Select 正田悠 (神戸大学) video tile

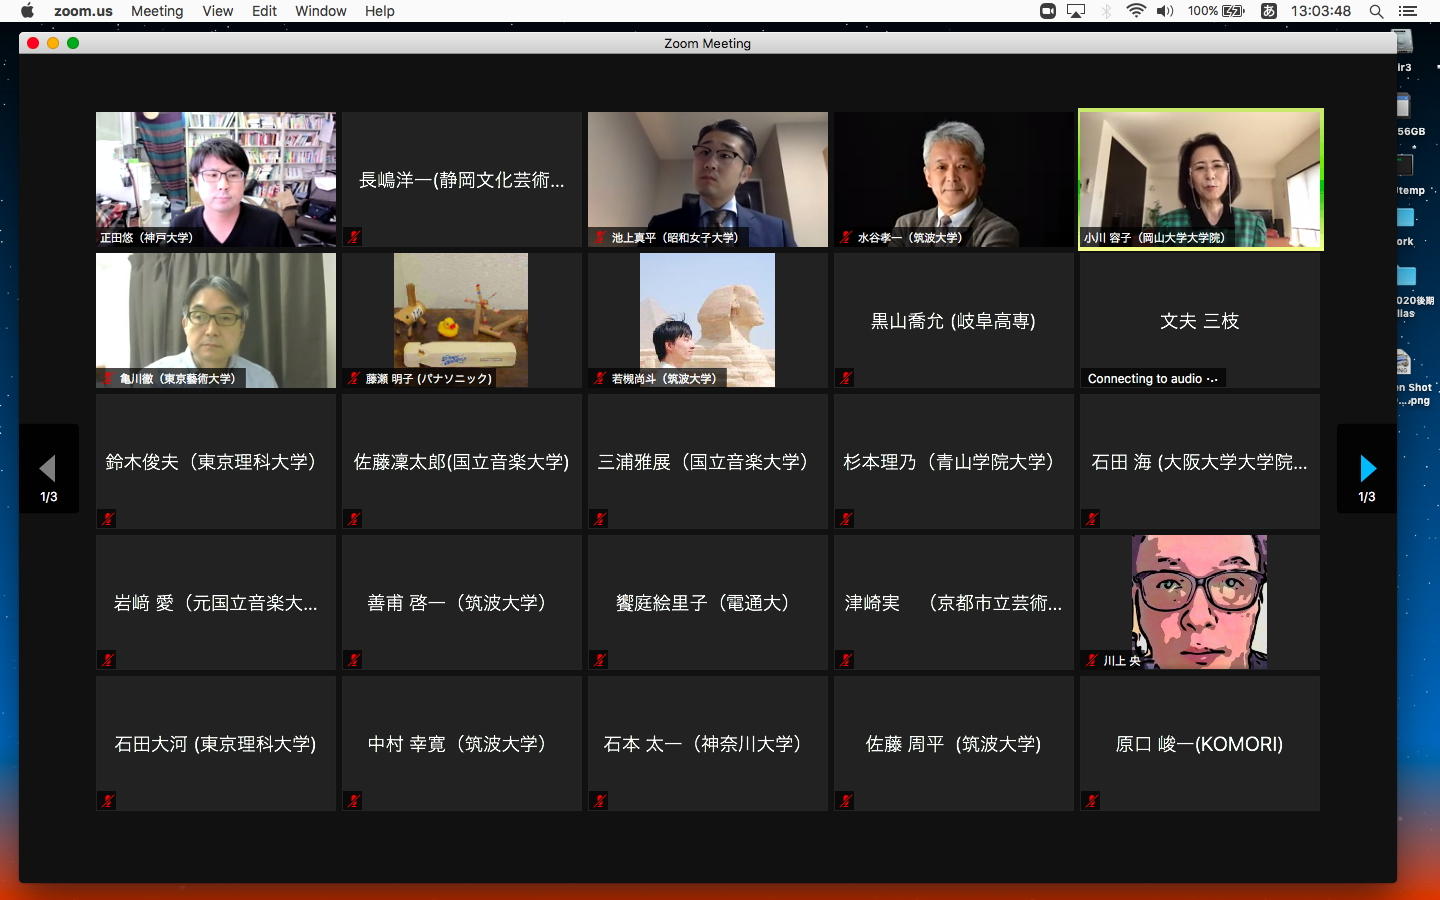[216, 179]
